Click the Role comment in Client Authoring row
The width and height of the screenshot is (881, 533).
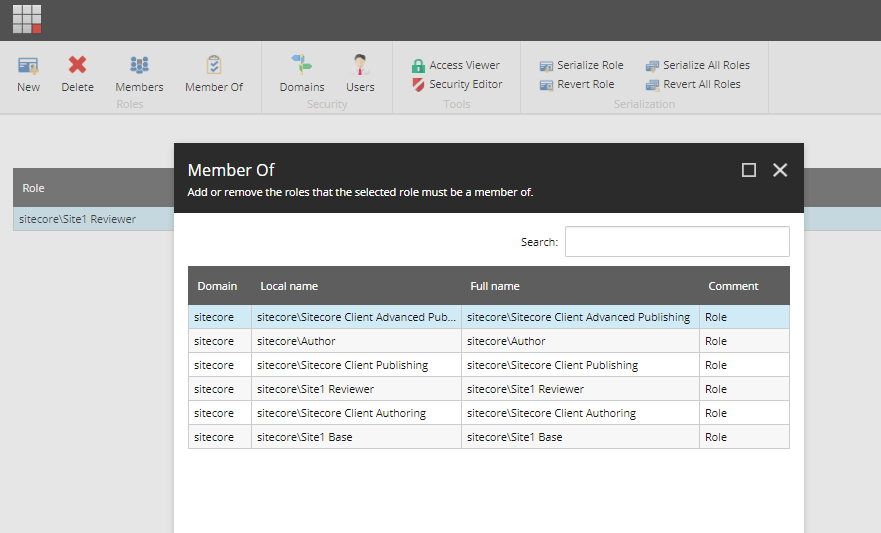click(x=744, y=413)
